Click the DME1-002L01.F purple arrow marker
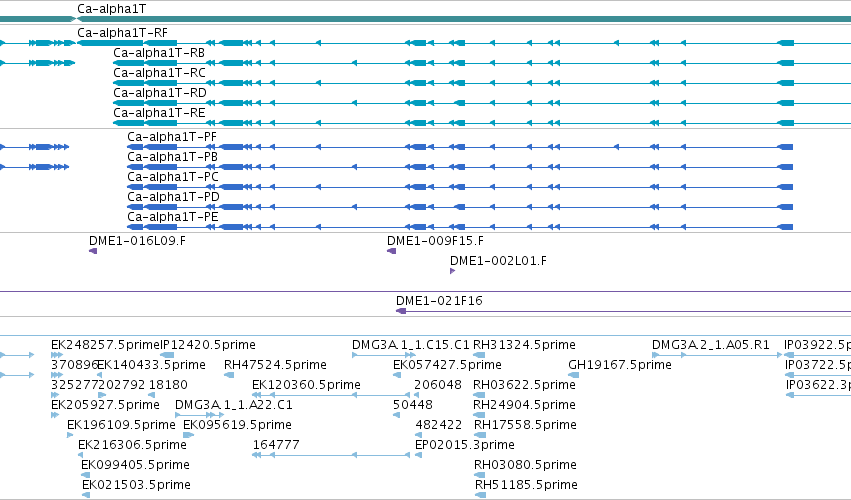Viewport: 851px width, 500px height. (x=453, y=271)
